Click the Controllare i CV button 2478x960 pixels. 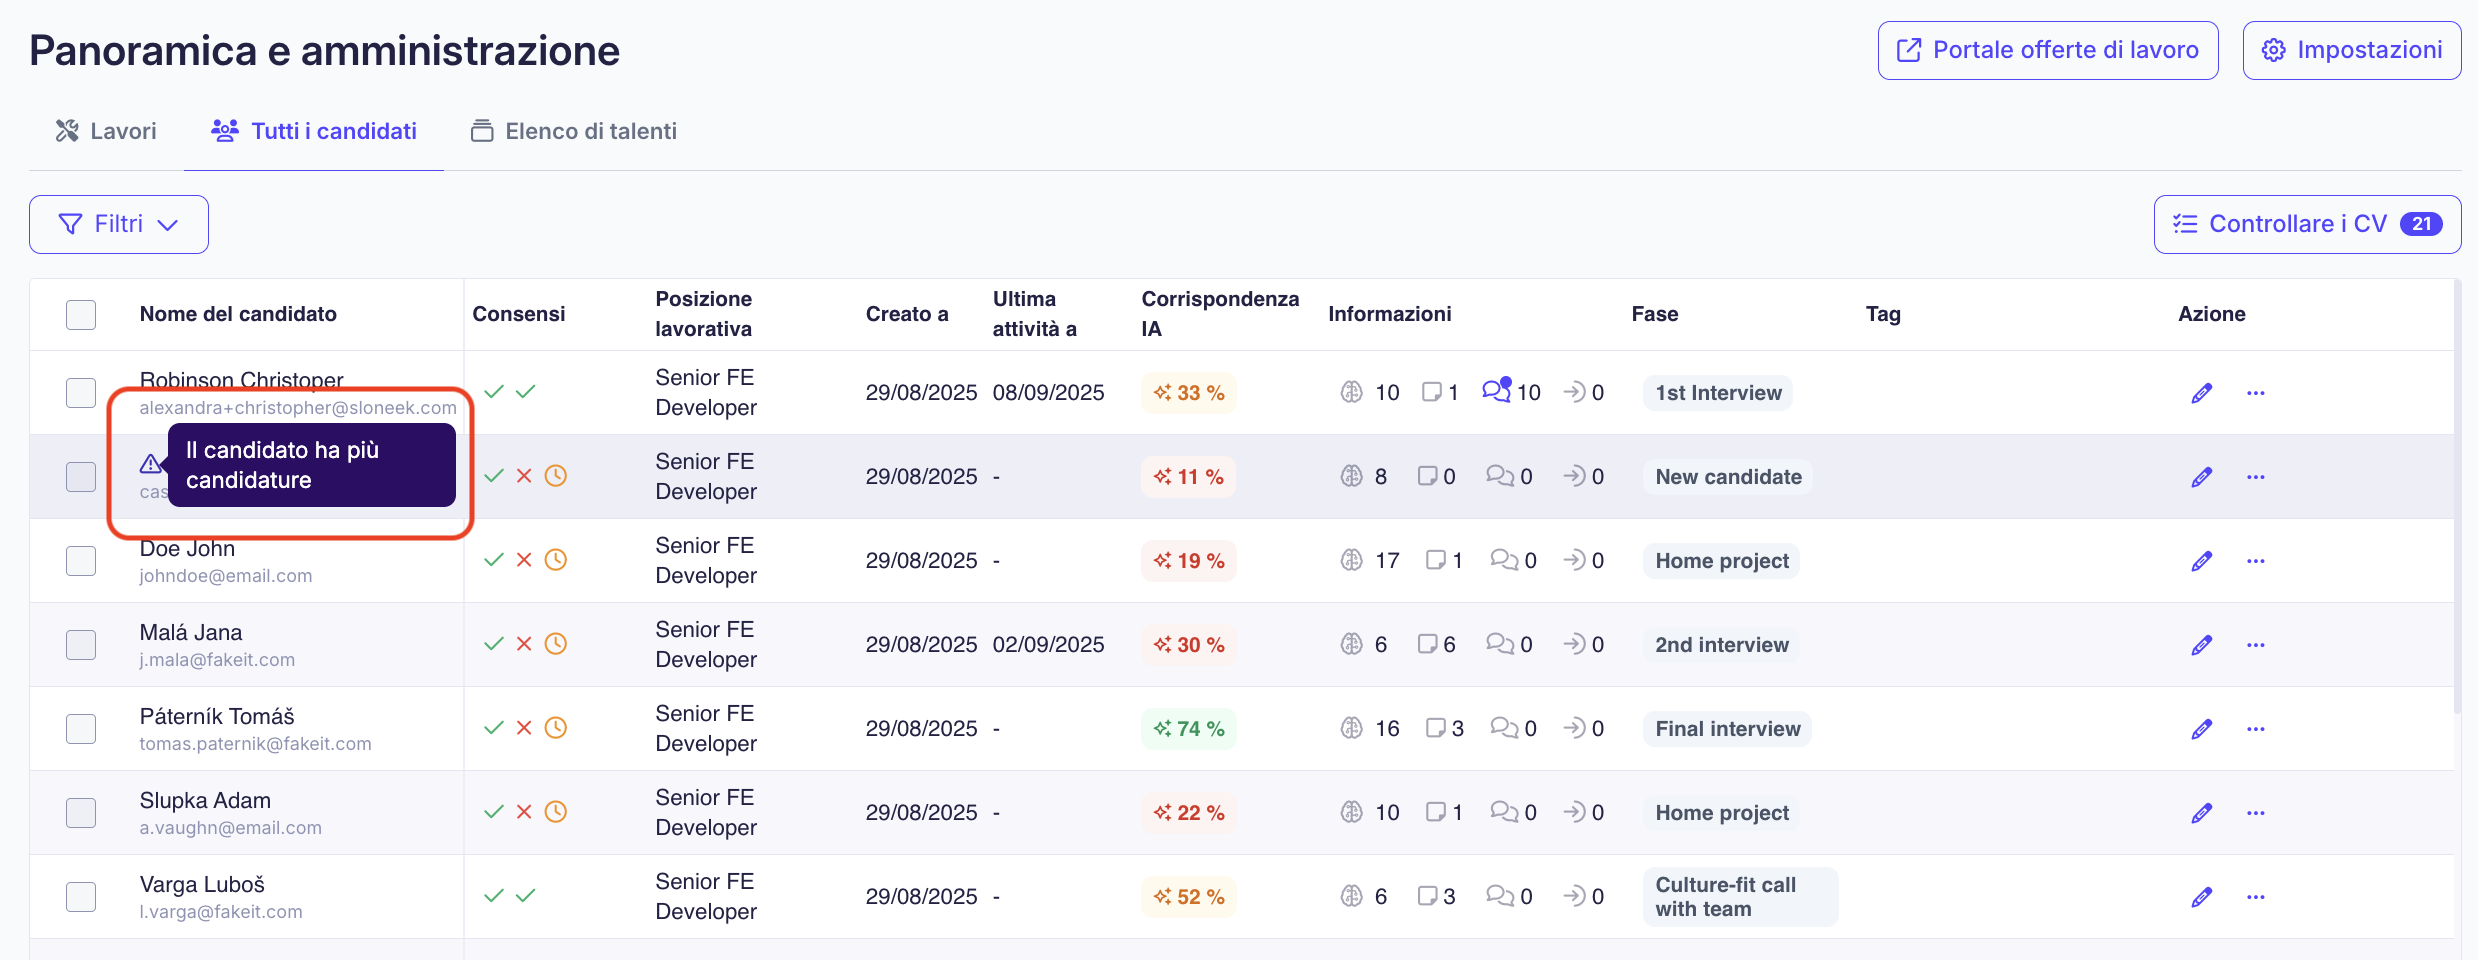[2306, 224]
